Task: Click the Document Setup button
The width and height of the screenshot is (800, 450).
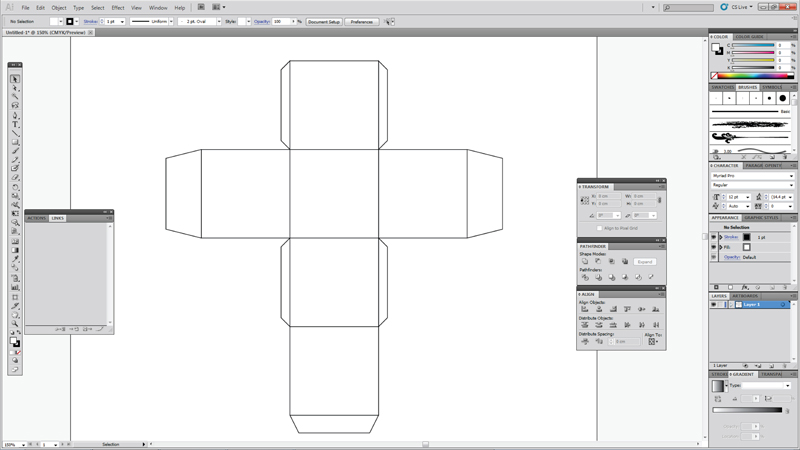Action: (324, 21)
